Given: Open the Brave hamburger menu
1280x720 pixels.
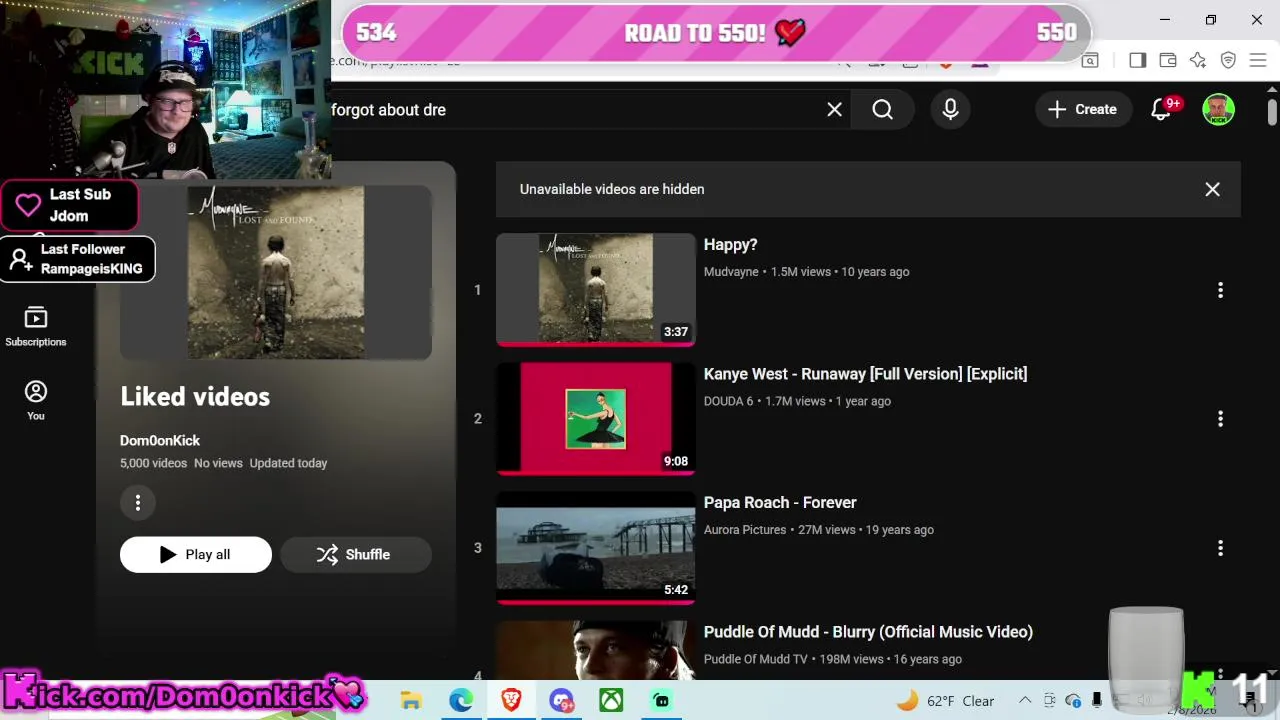Looking at the screenshot, I should (x=1258, y=61).
